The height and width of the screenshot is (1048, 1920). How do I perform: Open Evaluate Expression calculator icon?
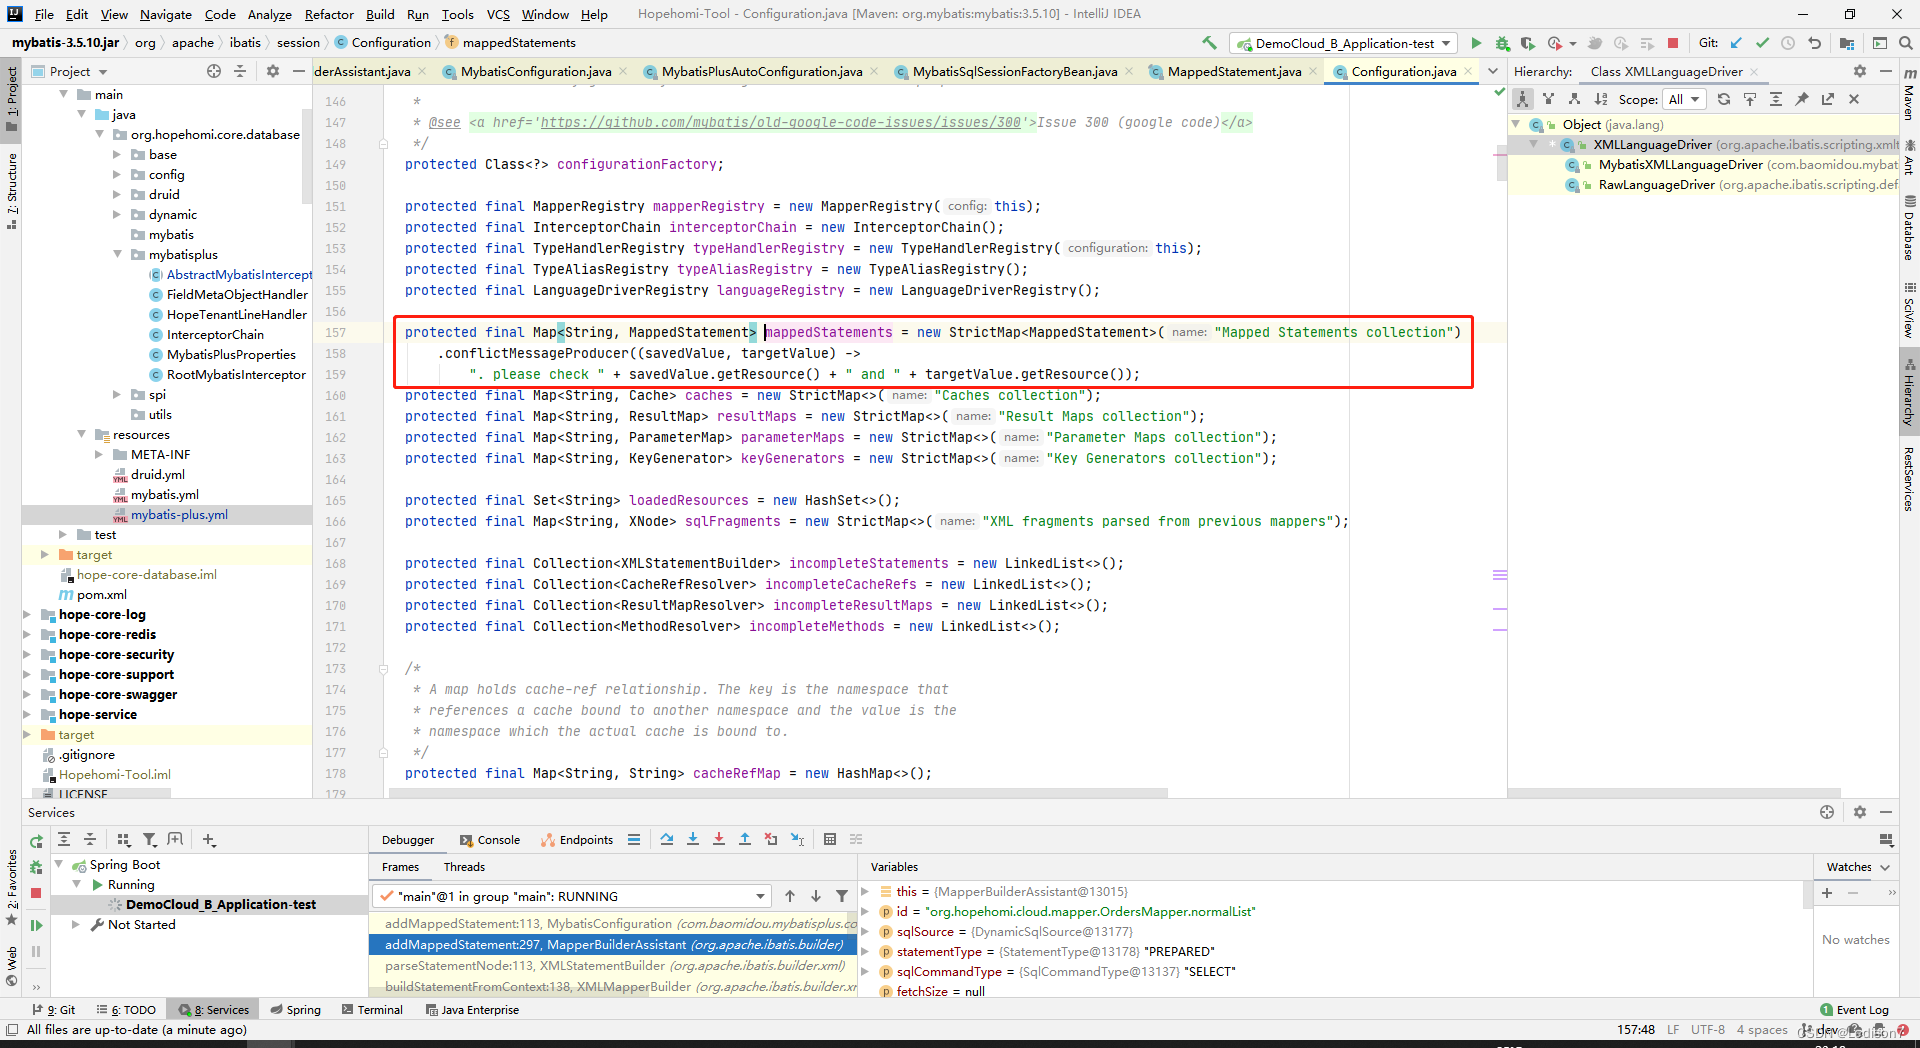830,840
